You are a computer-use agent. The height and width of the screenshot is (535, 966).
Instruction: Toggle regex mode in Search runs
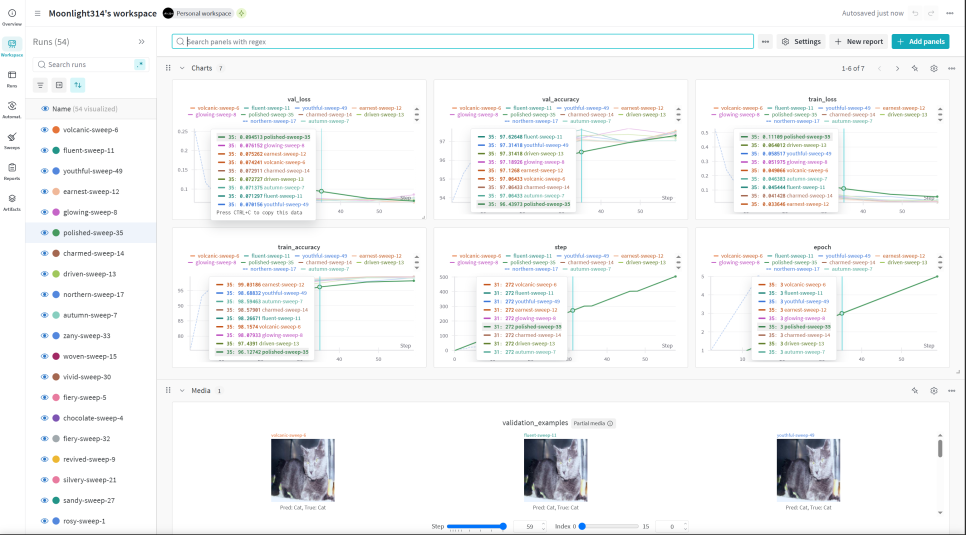140,64
